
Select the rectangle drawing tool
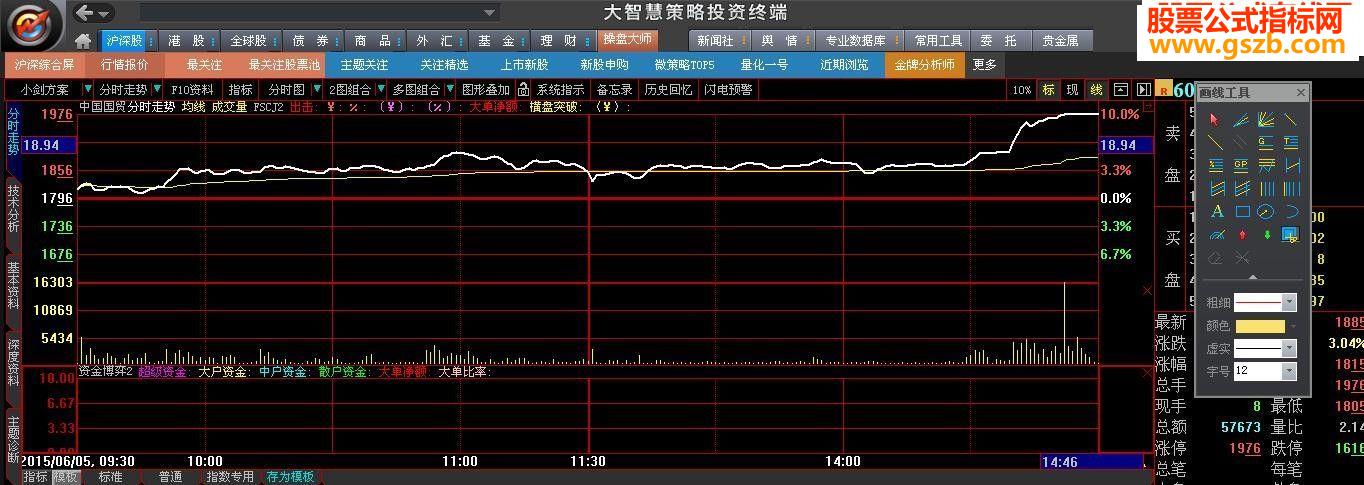click(1242, 211)
